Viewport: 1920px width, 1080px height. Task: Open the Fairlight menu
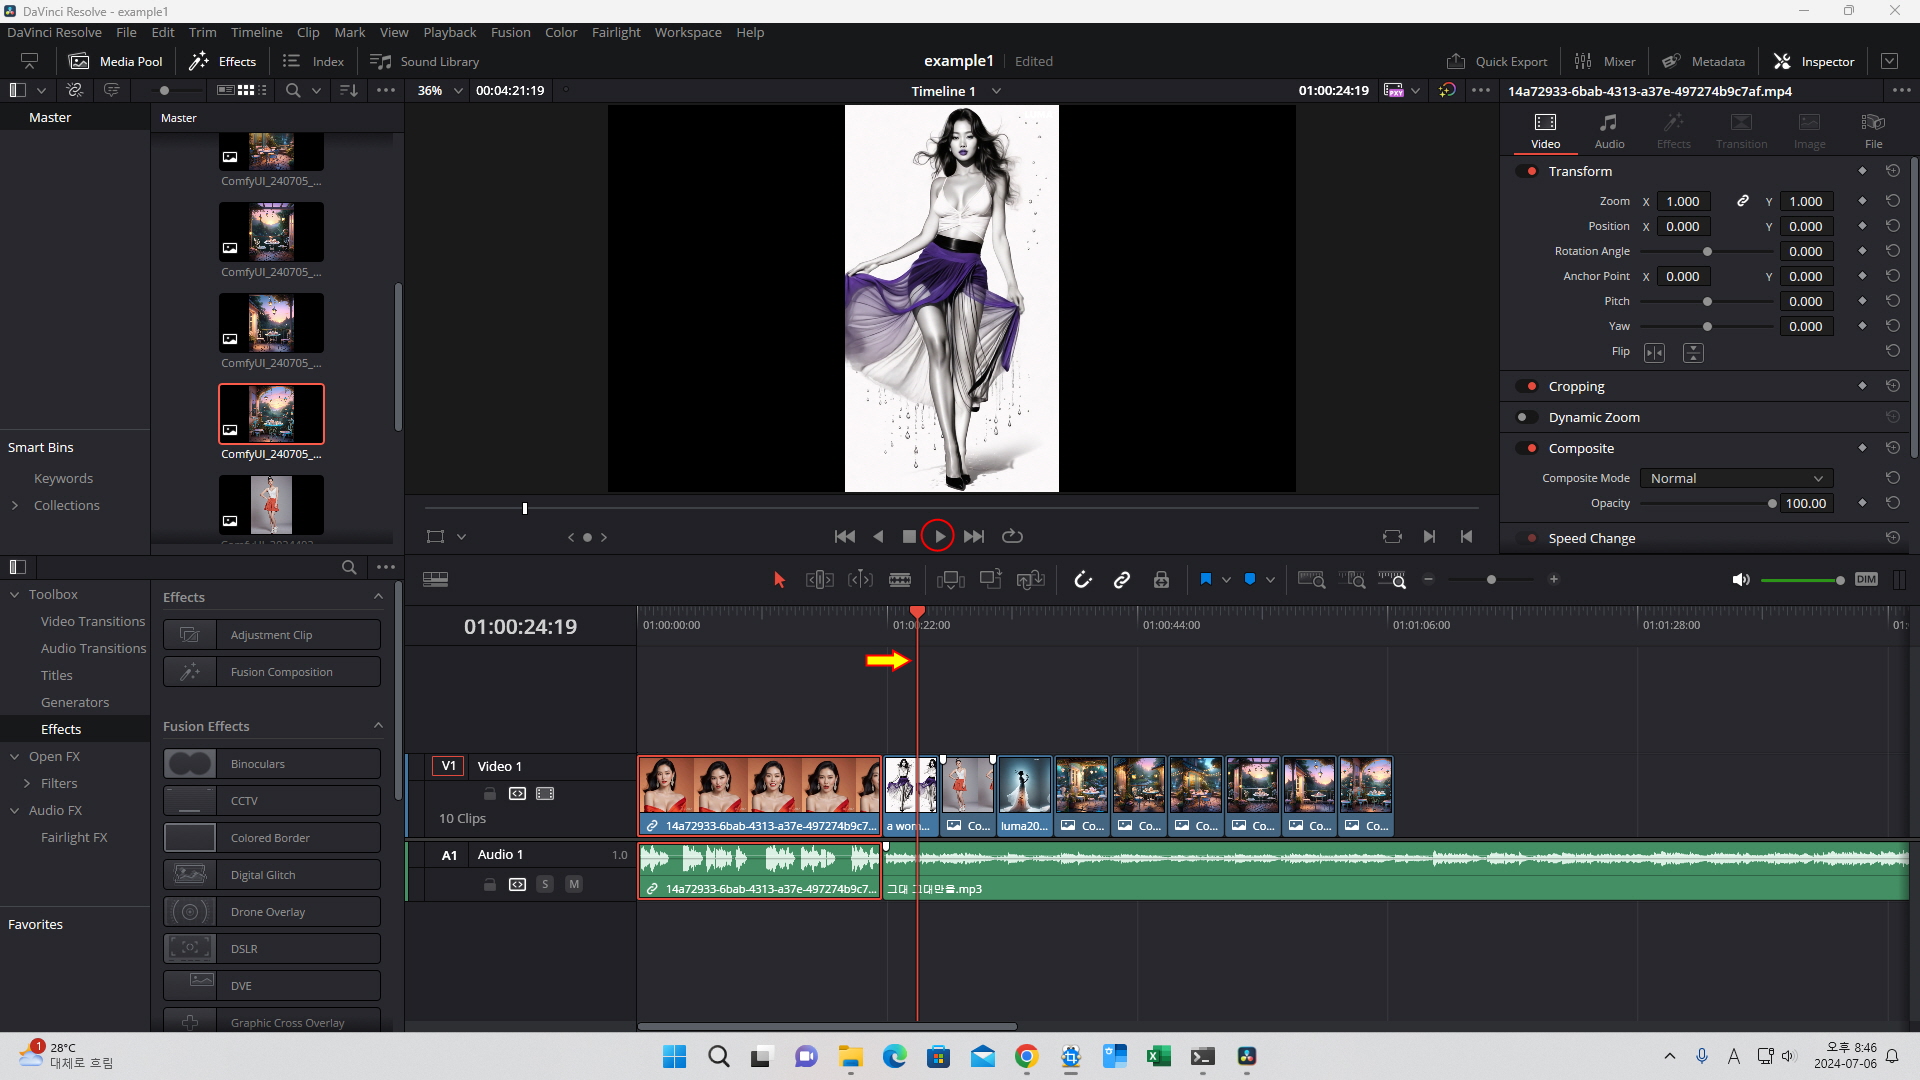pyautogui.click(x=616, y=33)
